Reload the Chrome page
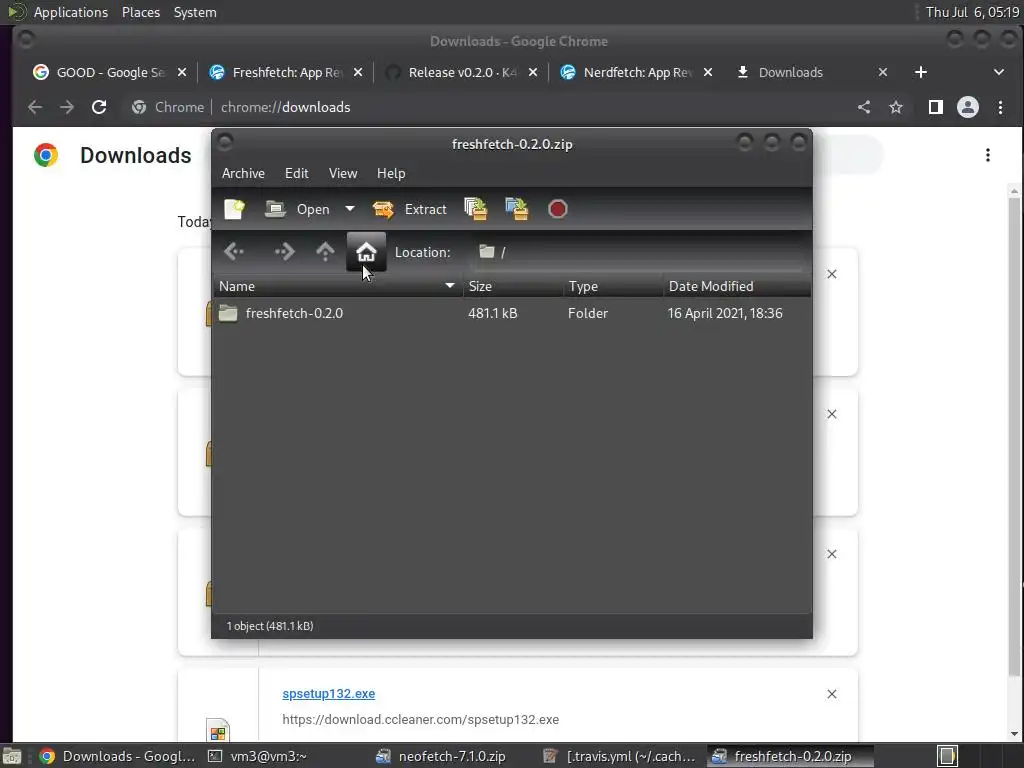This screenshot has width=1024, height=768. (x=99, y=107)
